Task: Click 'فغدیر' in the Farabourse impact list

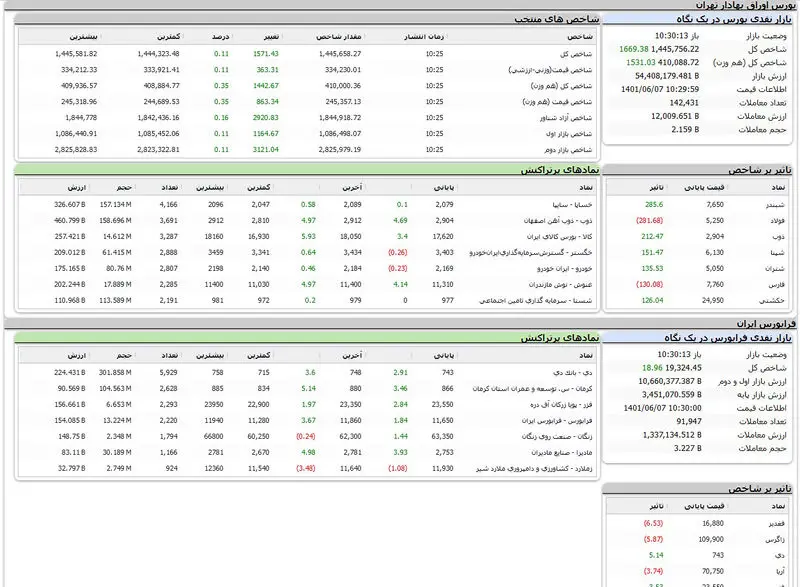Action: 777,523
